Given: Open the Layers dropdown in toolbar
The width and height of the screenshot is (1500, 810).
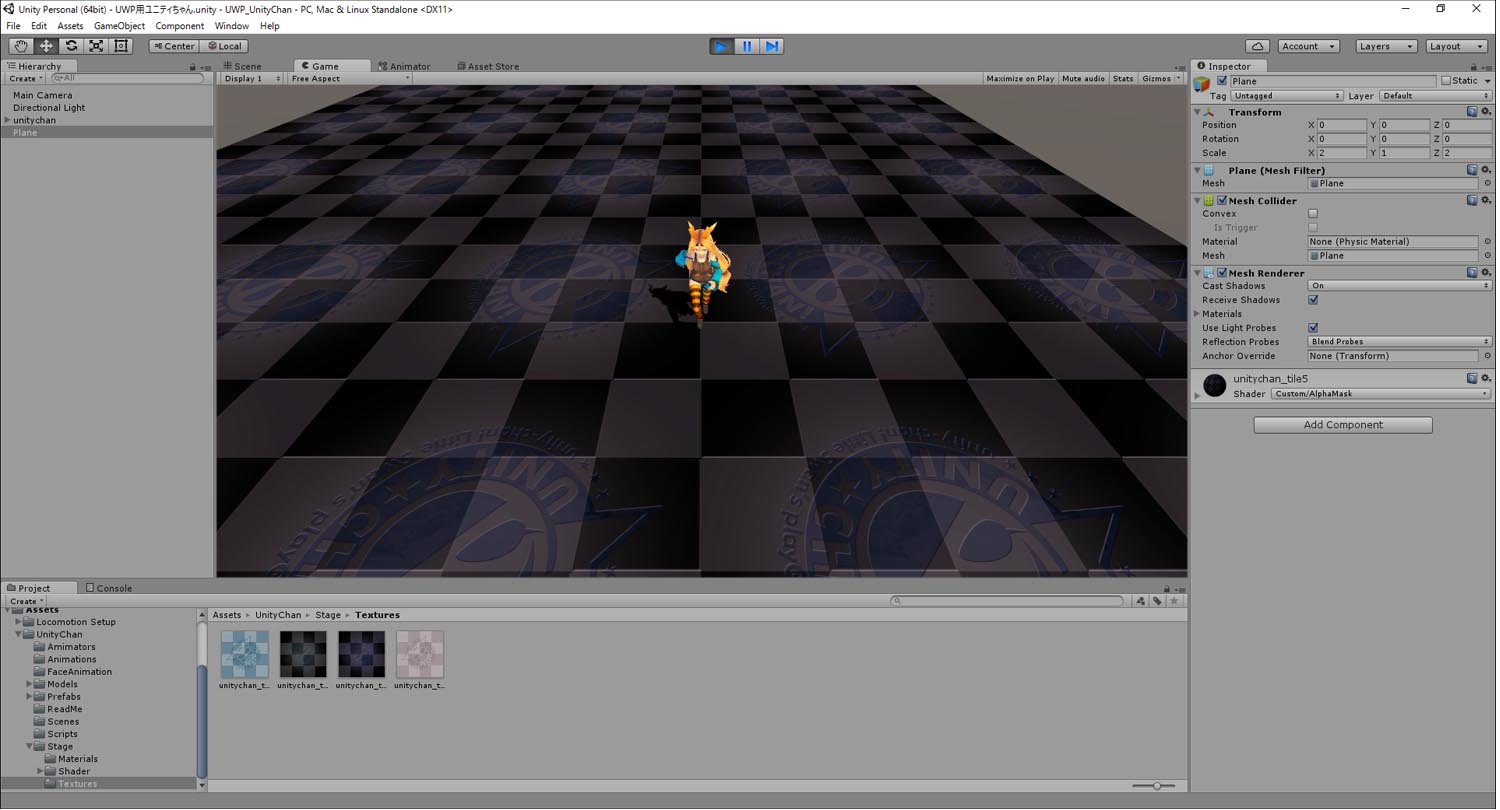Looking at the screenshot, I should 1386,46.
